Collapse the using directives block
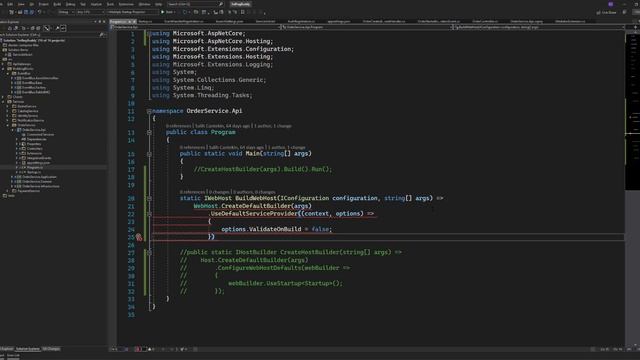640x360 pixels. (x=149, y=33)
